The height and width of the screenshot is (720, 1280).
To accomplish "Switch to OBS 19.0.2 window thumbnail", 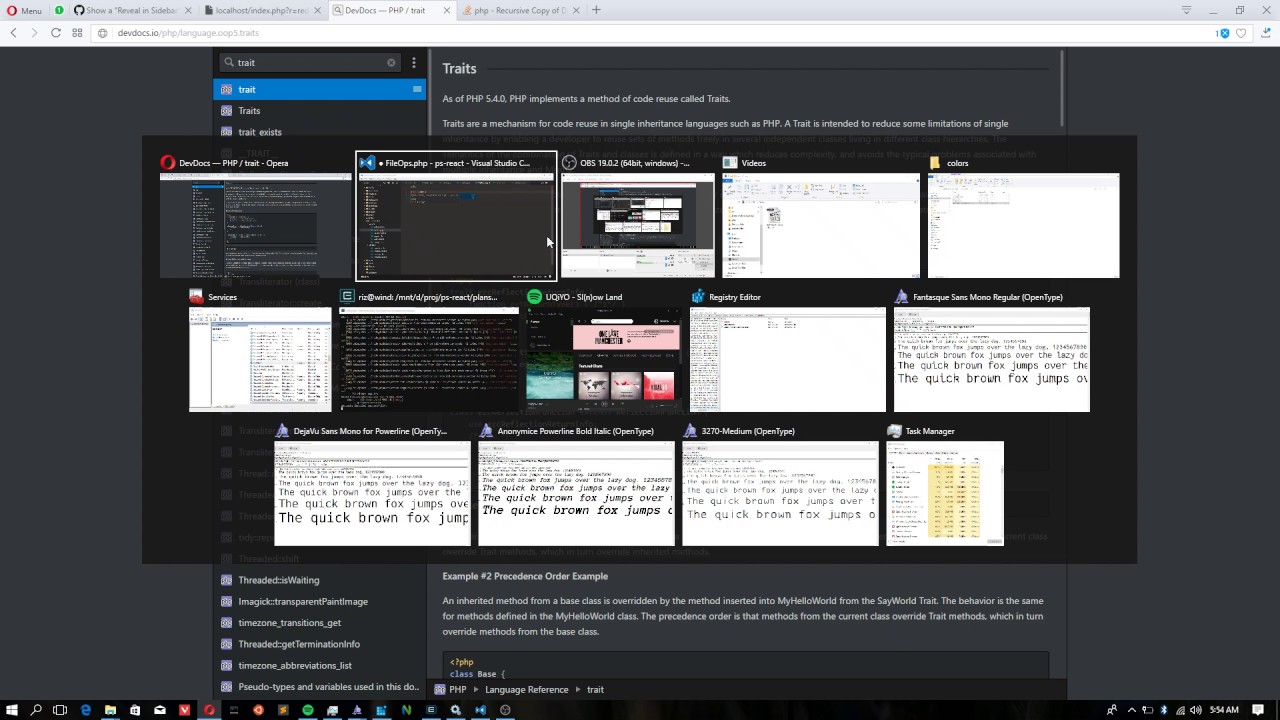I will [x=637, y=216].
